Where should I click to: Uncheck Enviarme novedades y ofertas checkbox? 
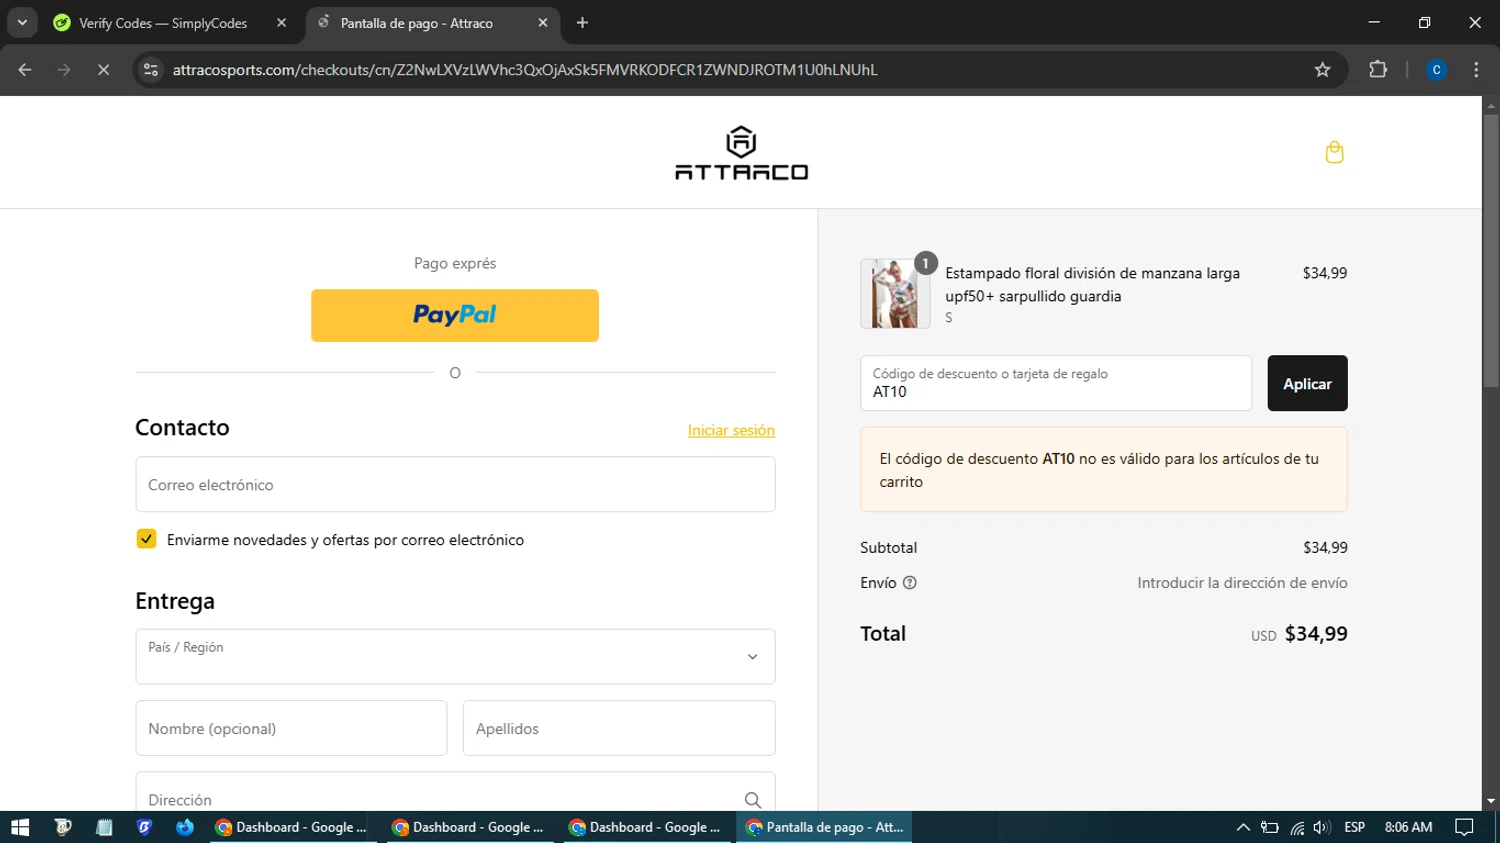[x=146, y=539]
